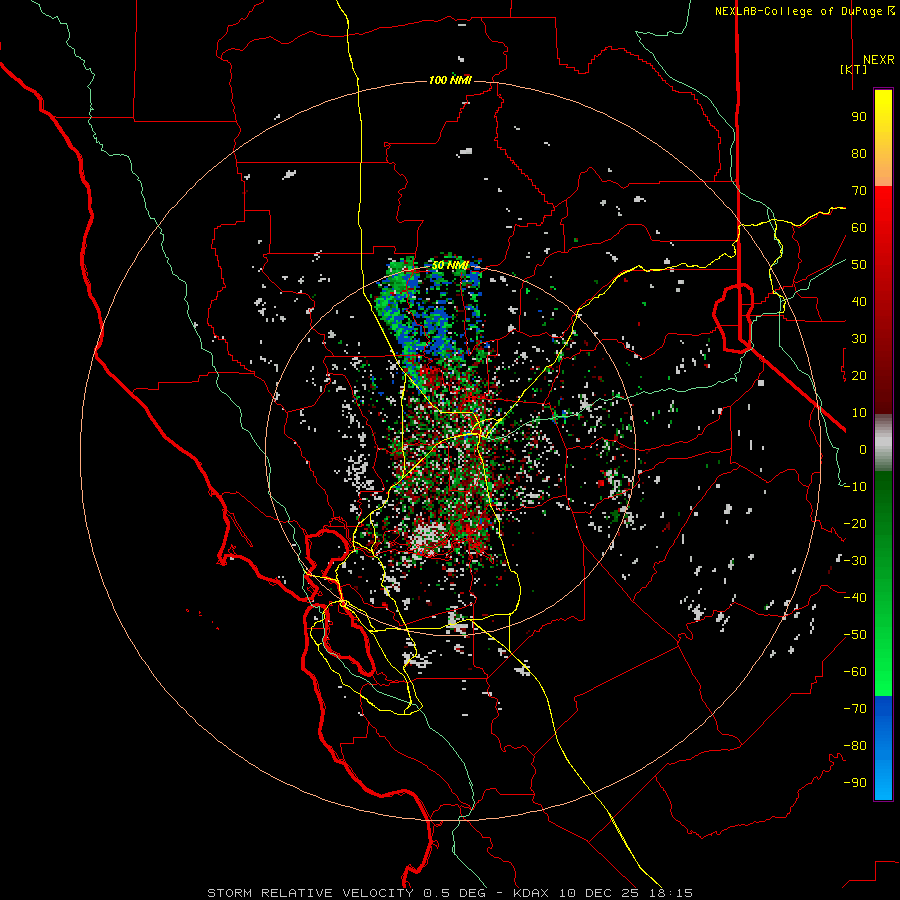Select the -40 value on velocity scale
Screen dimensions: 900x900
(x=855, y=598)
